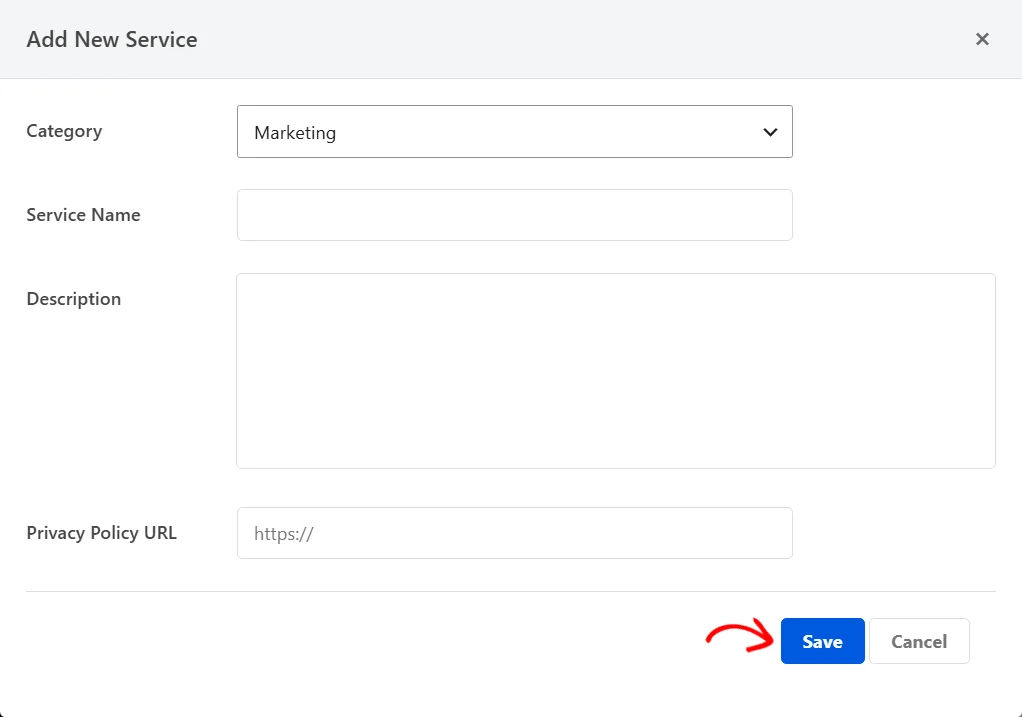
Task: Cancel adding the service
Action: pos(919,641)
